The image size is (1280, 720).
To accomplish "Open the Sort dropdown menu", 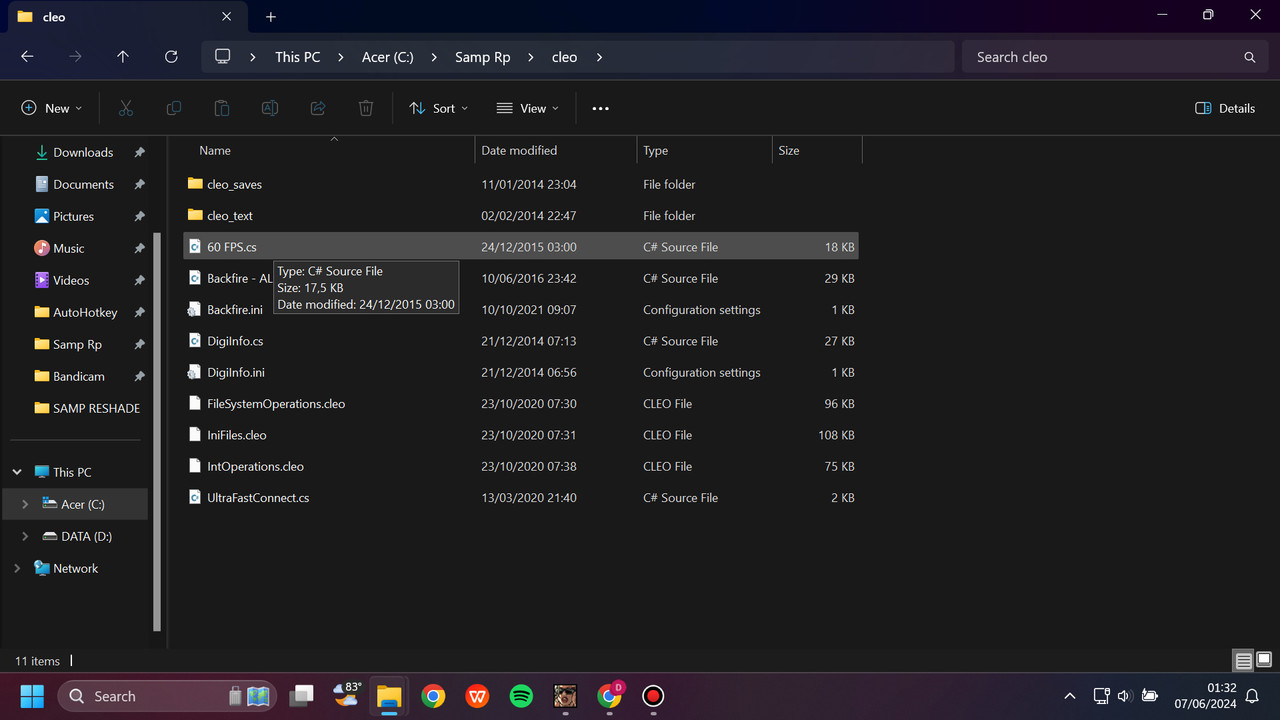I will [438, 108].
